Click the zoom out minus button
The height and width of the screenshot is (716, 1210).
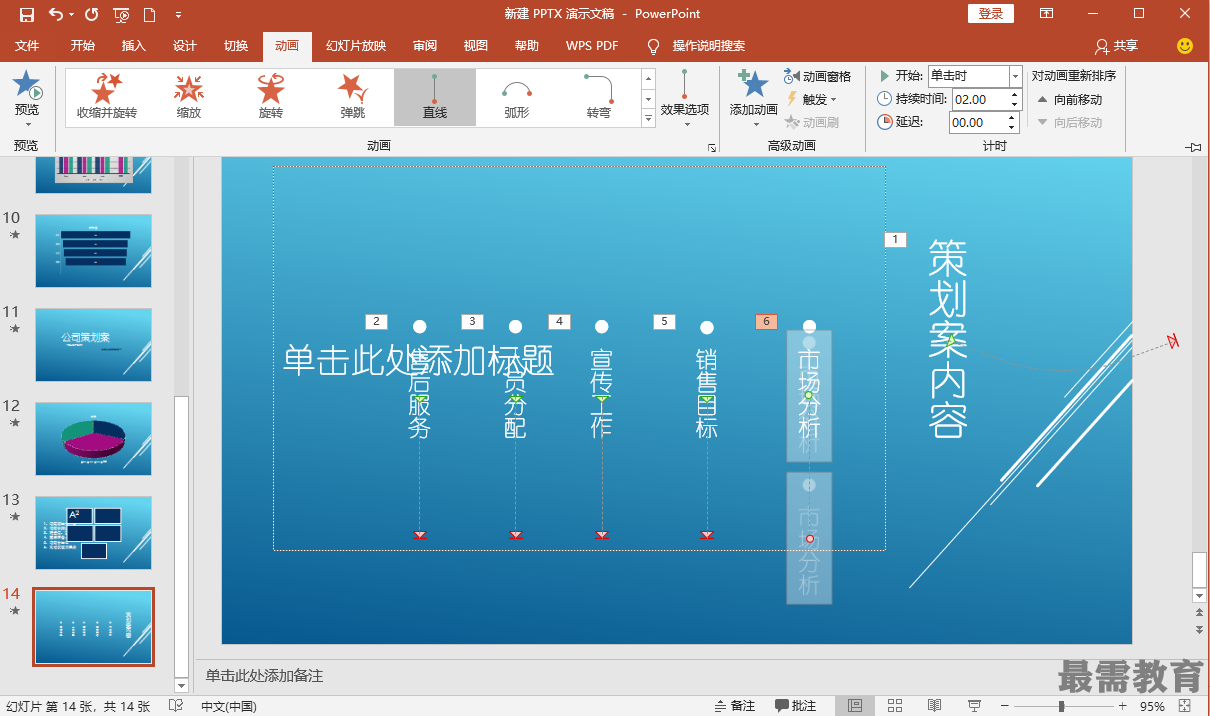1006,706
